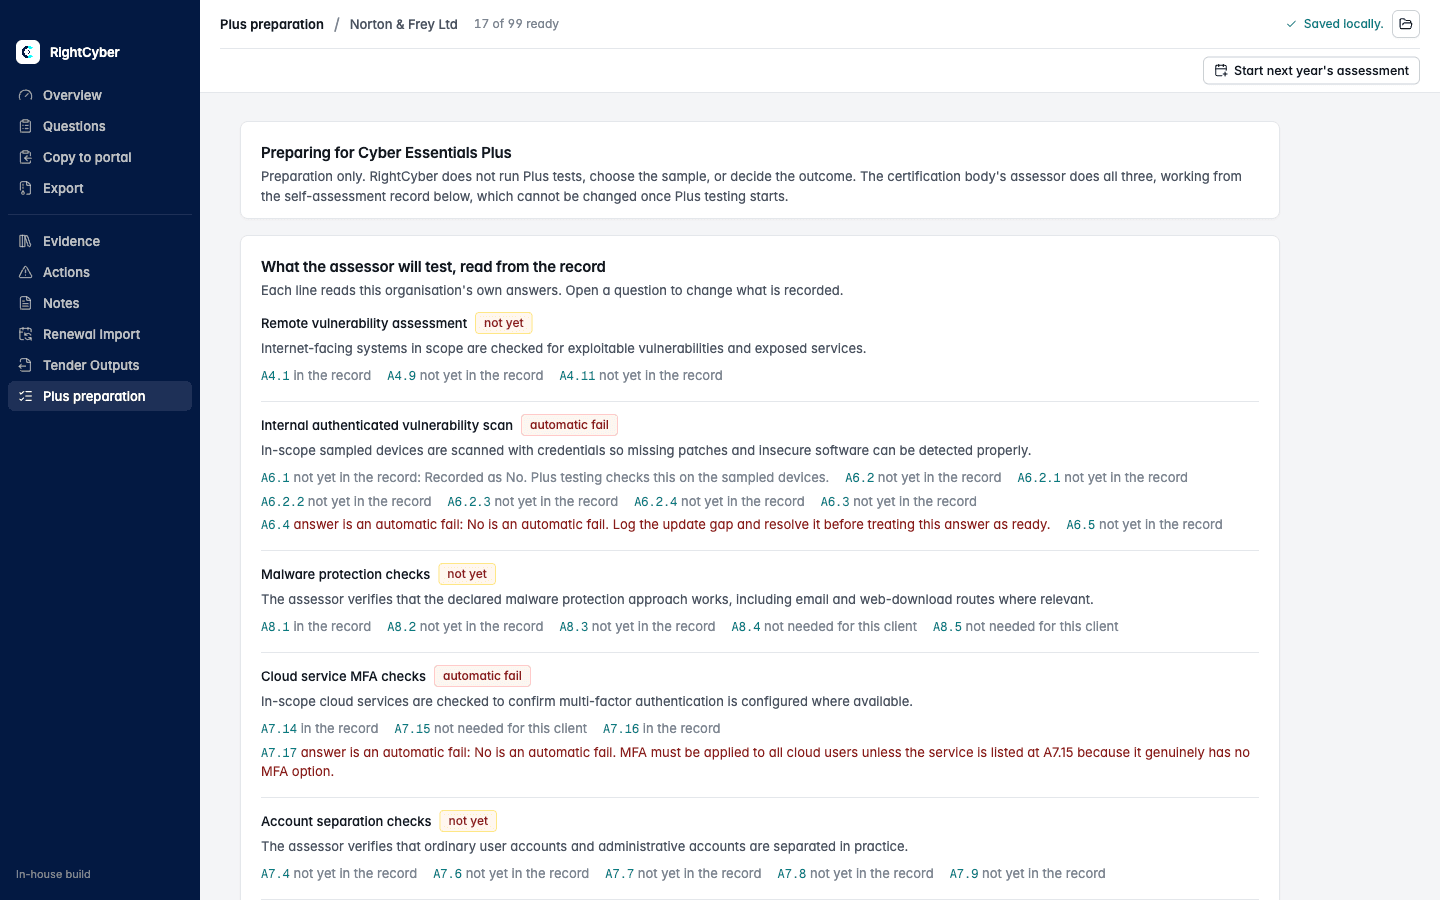Click the RightCyber logo icon
This screenshot has width=1440, height=900.
tap(28, 52)
